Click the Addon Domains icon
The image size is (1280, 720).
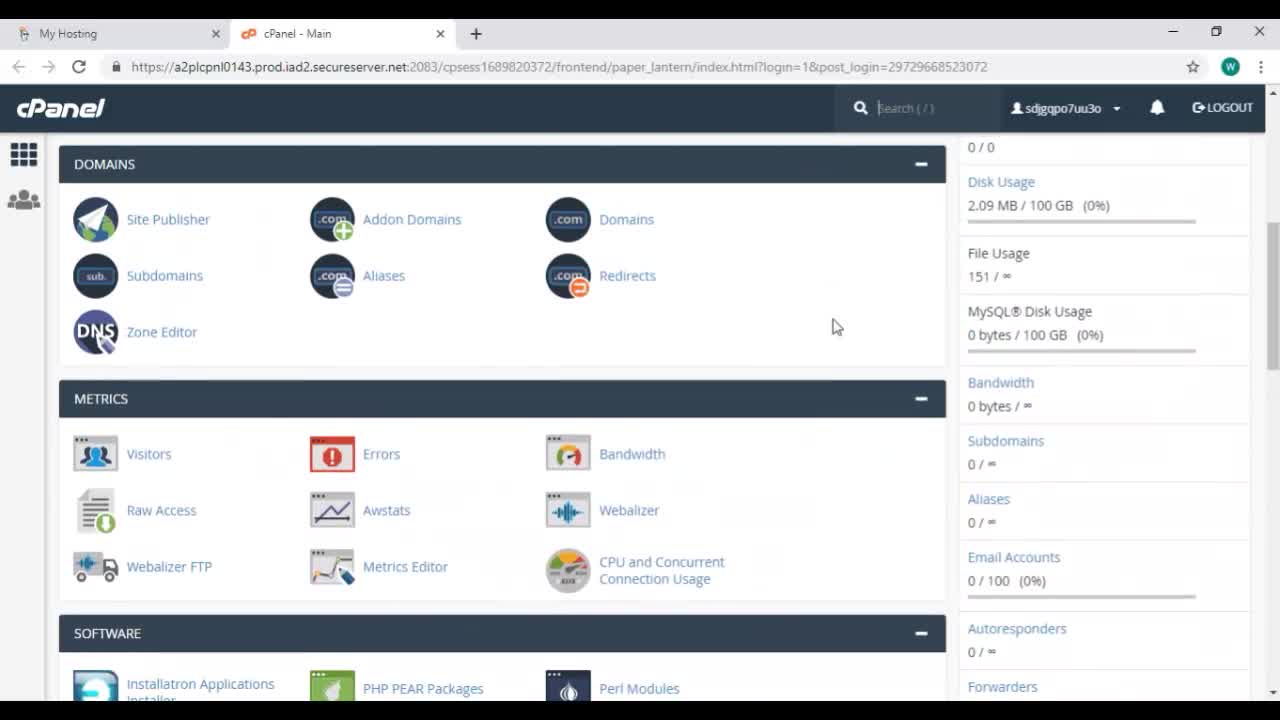pyautogui.click(x=332, y=220)
